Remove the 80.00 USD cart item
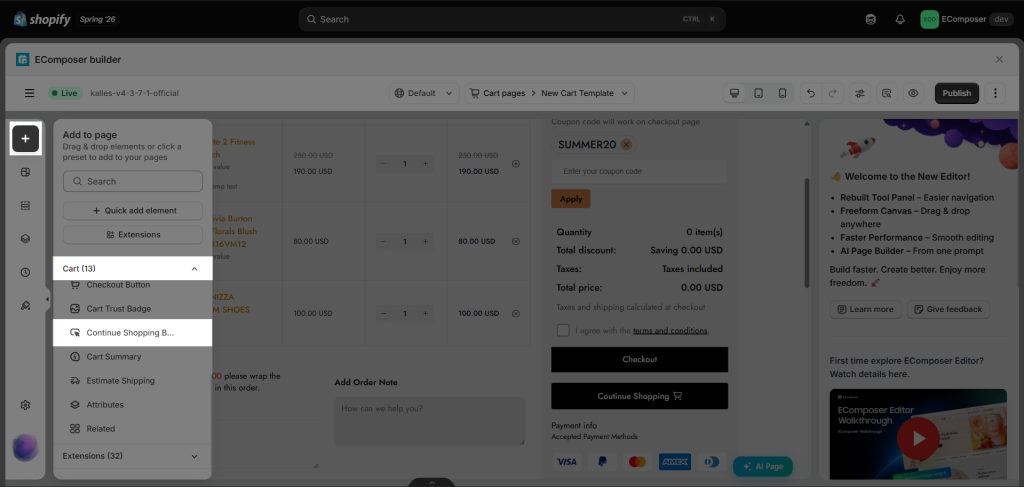Screen dimensions: 1024x487 coord(516,241)
